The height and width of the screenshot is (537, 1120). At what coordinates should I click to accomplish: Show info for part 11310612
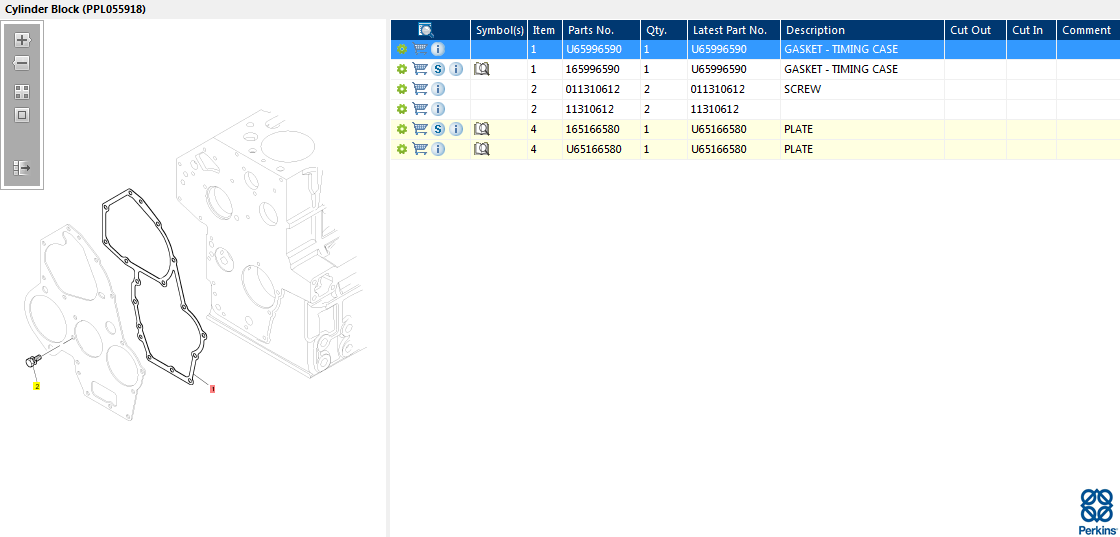pos(438,109)
